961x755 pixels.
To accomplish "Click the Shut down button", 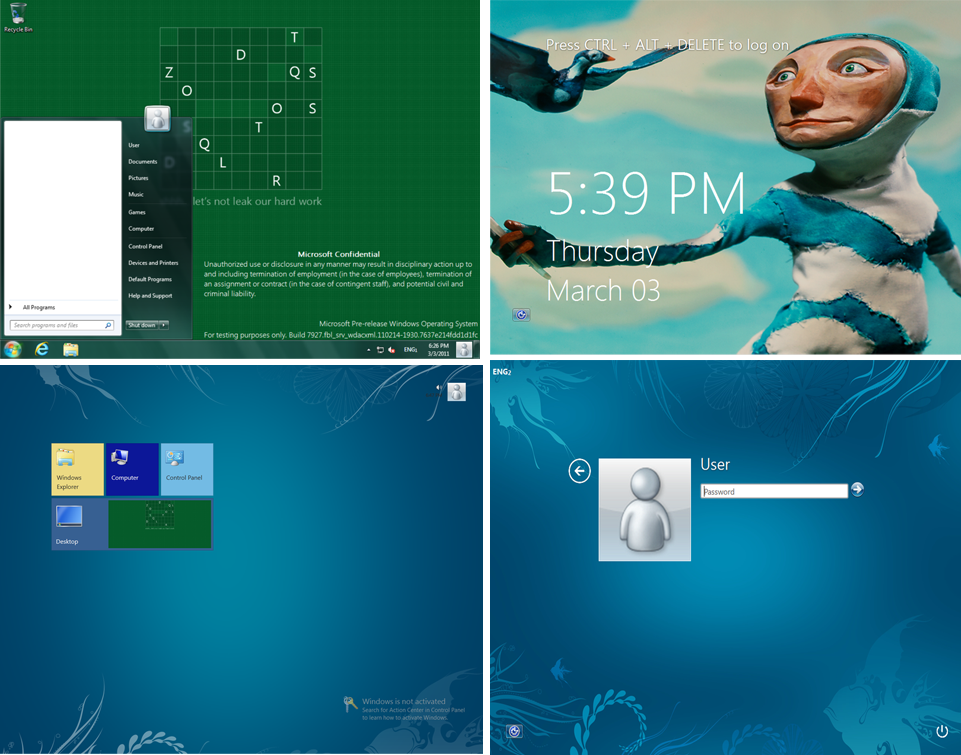I will 142,325.
